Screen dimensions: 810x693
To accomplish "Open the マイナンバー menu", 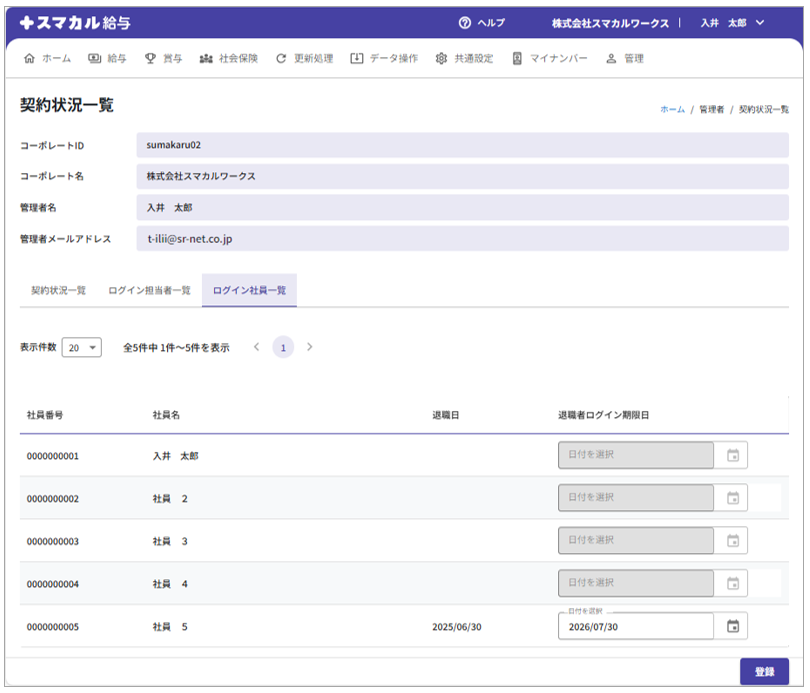I will (549, 59).
